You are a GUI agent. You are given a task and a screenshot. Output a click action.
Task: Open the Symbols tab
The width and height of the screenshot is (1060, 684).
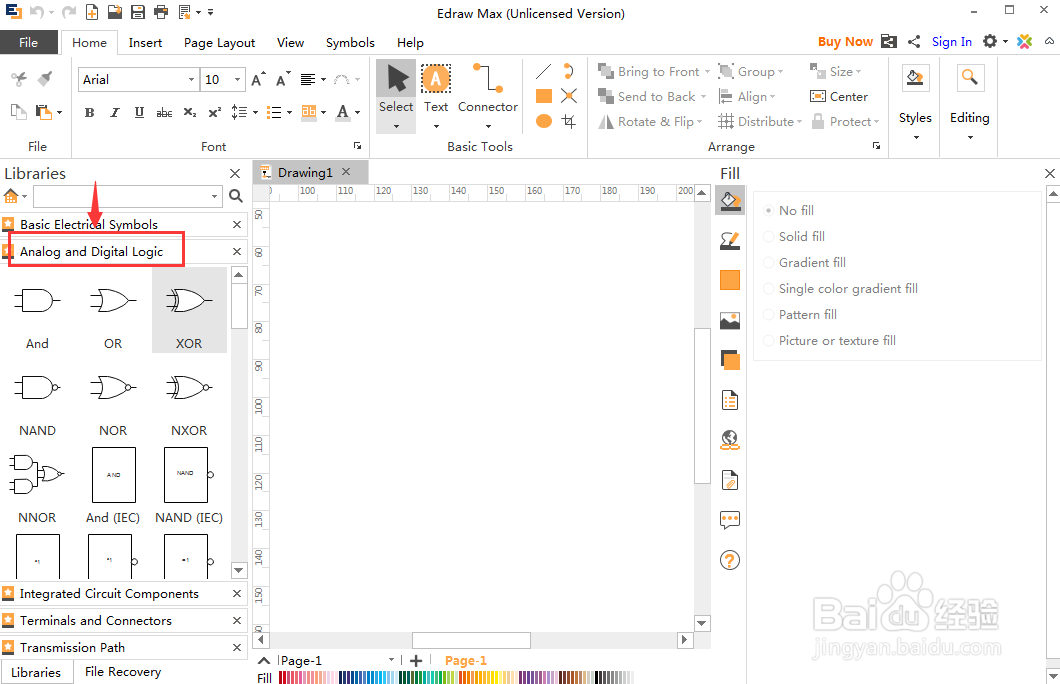pos(350,43)
